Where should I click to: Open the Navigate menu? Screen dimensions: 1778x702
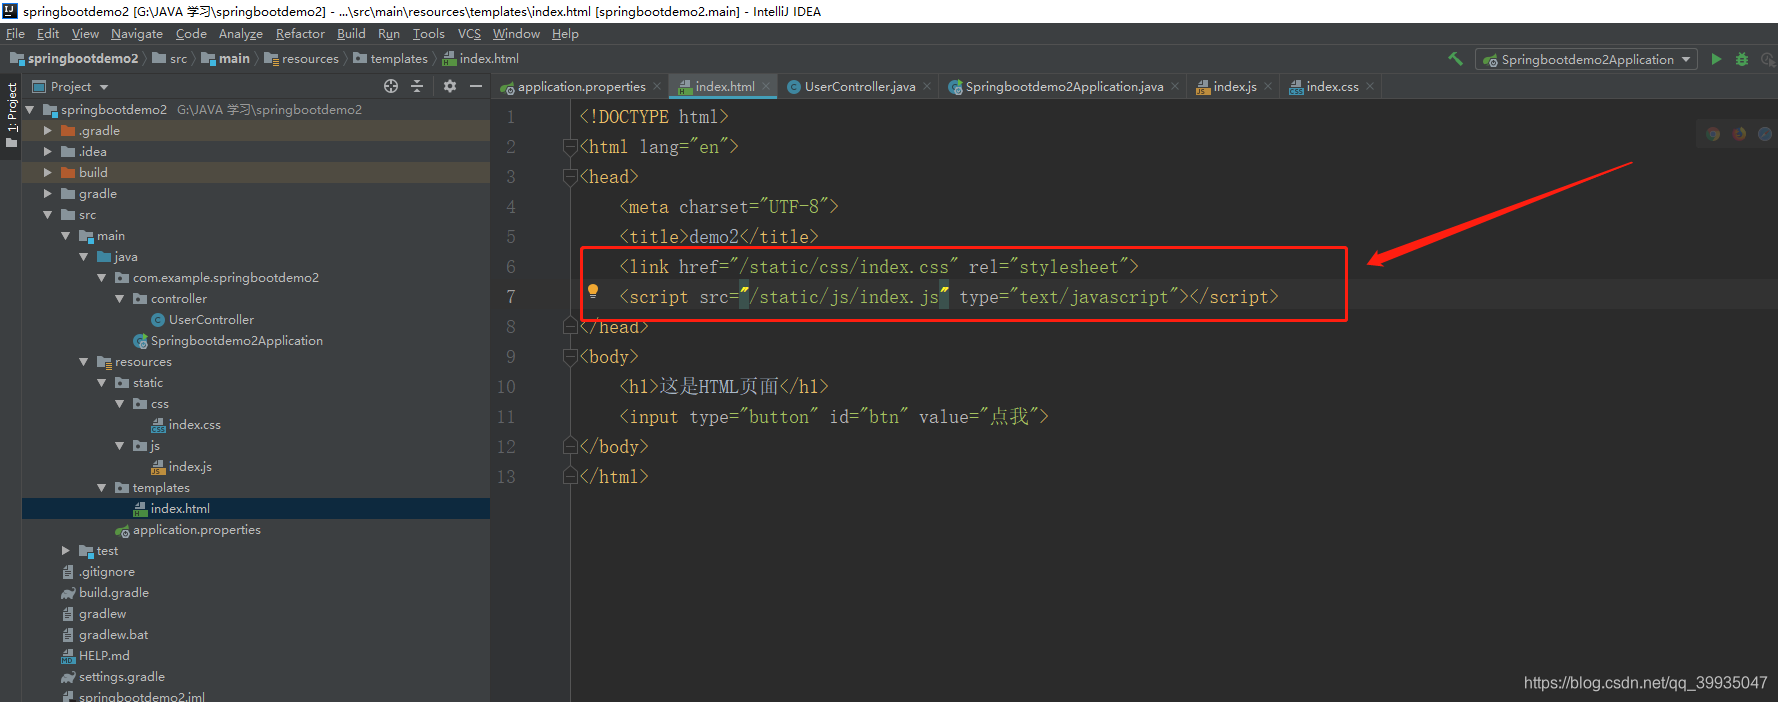tap(137, 34)
